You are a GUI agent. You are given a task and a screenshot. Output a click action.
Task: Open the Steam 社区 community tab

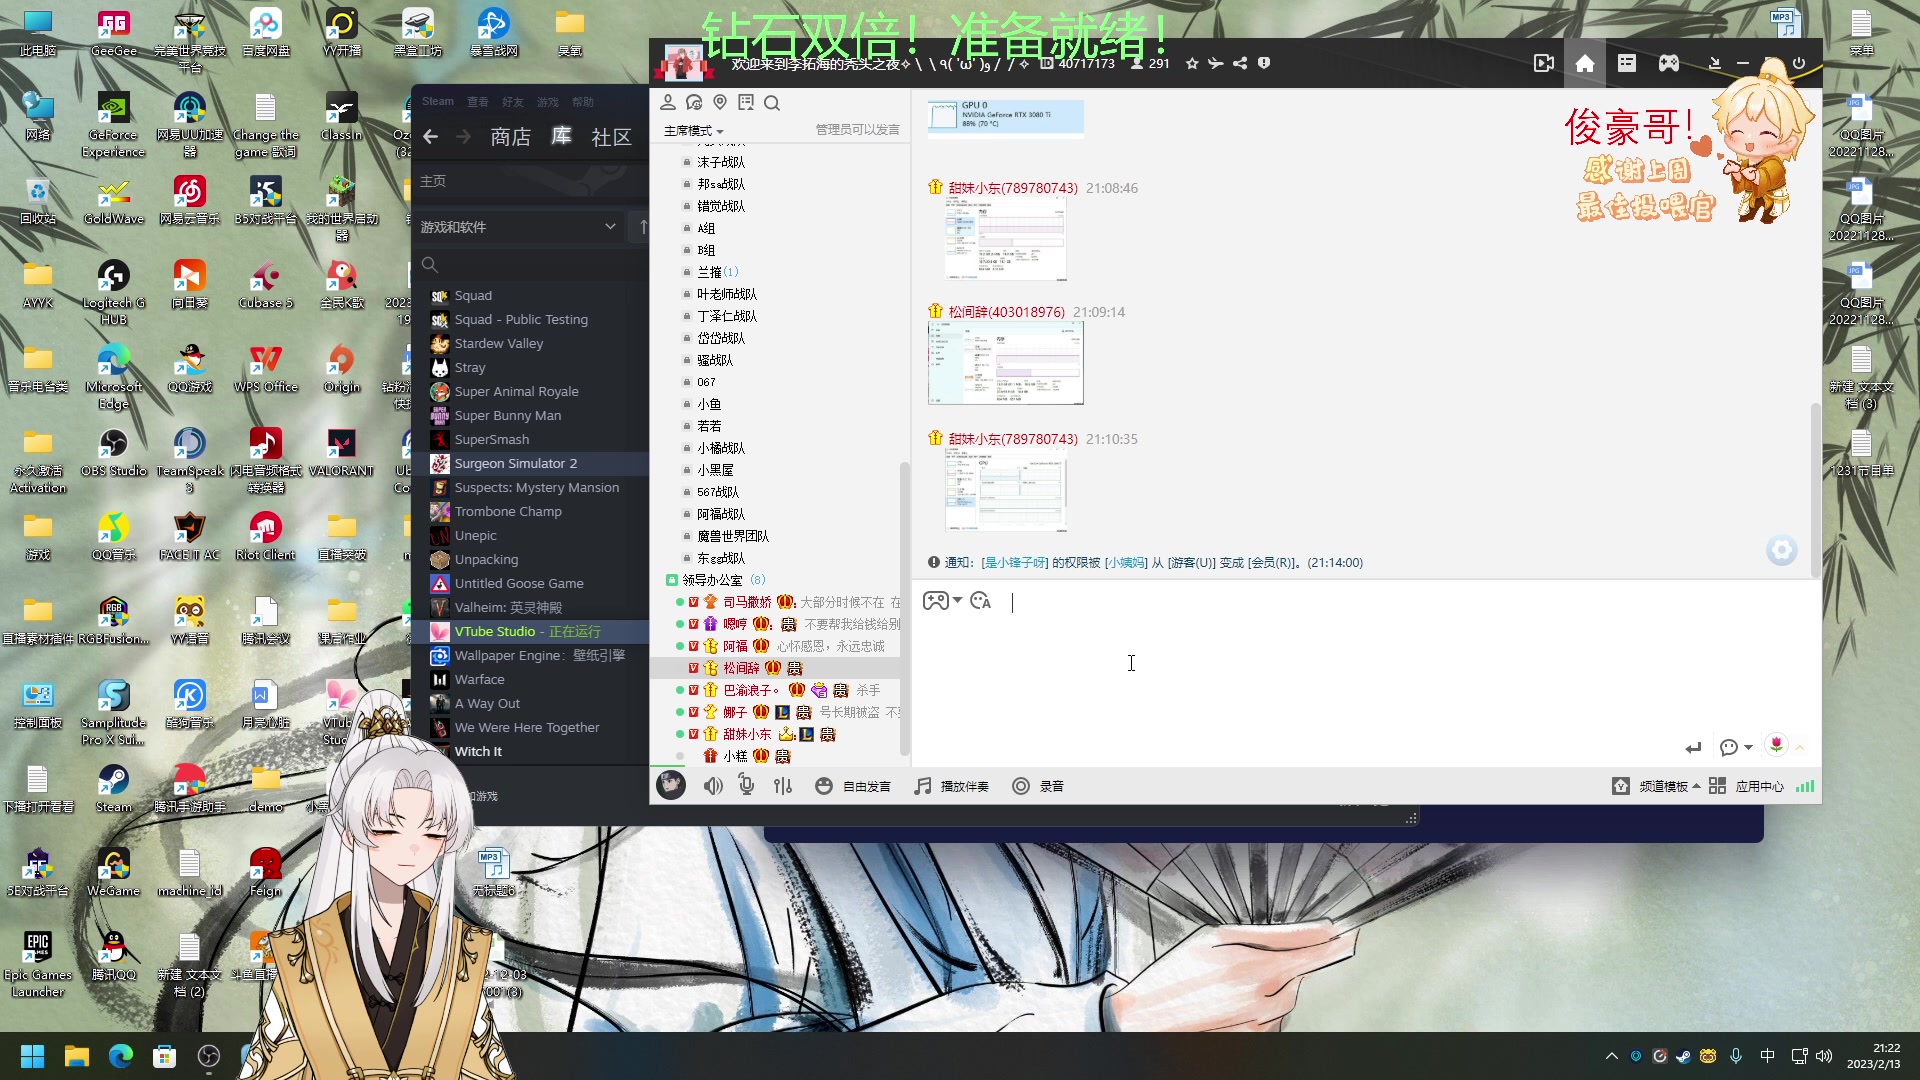pos(611,137)
